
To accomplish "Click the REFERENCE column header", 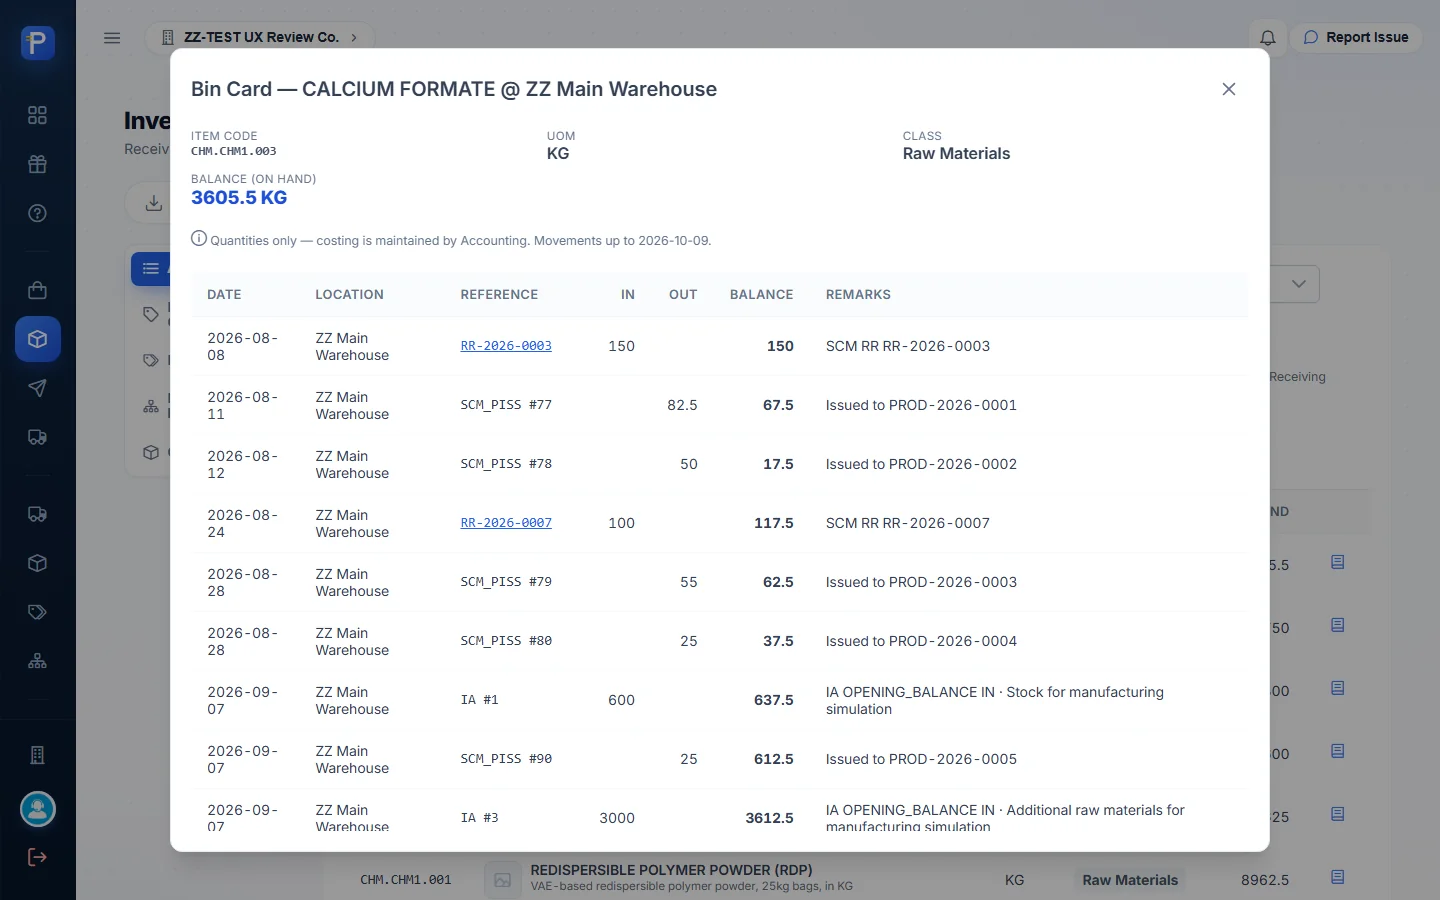I will (x=499, y=295).
